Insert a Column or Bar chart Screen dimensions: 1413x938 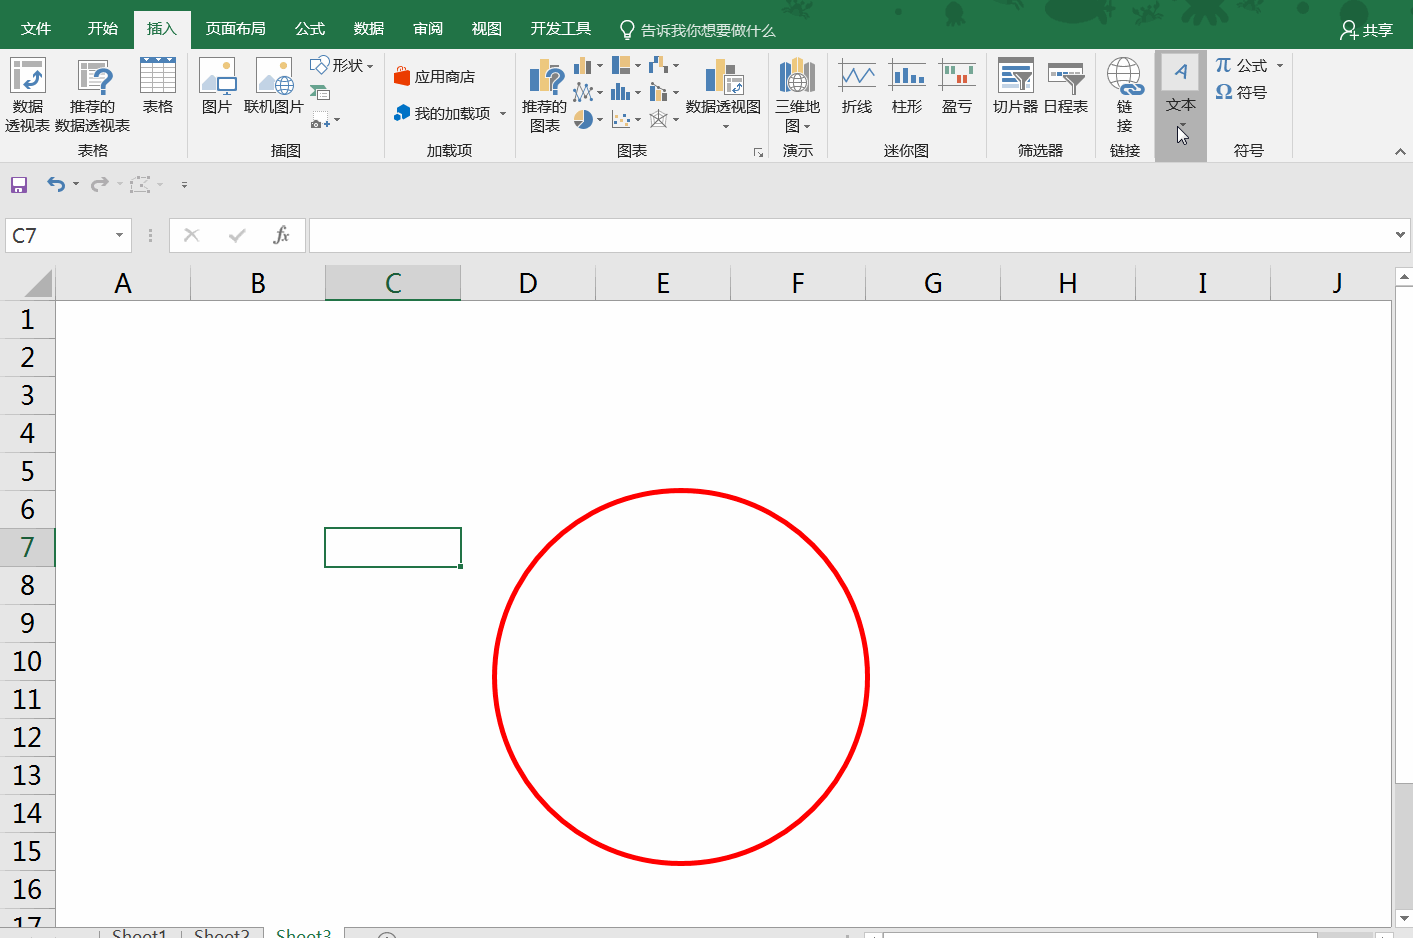click(588, 66)
